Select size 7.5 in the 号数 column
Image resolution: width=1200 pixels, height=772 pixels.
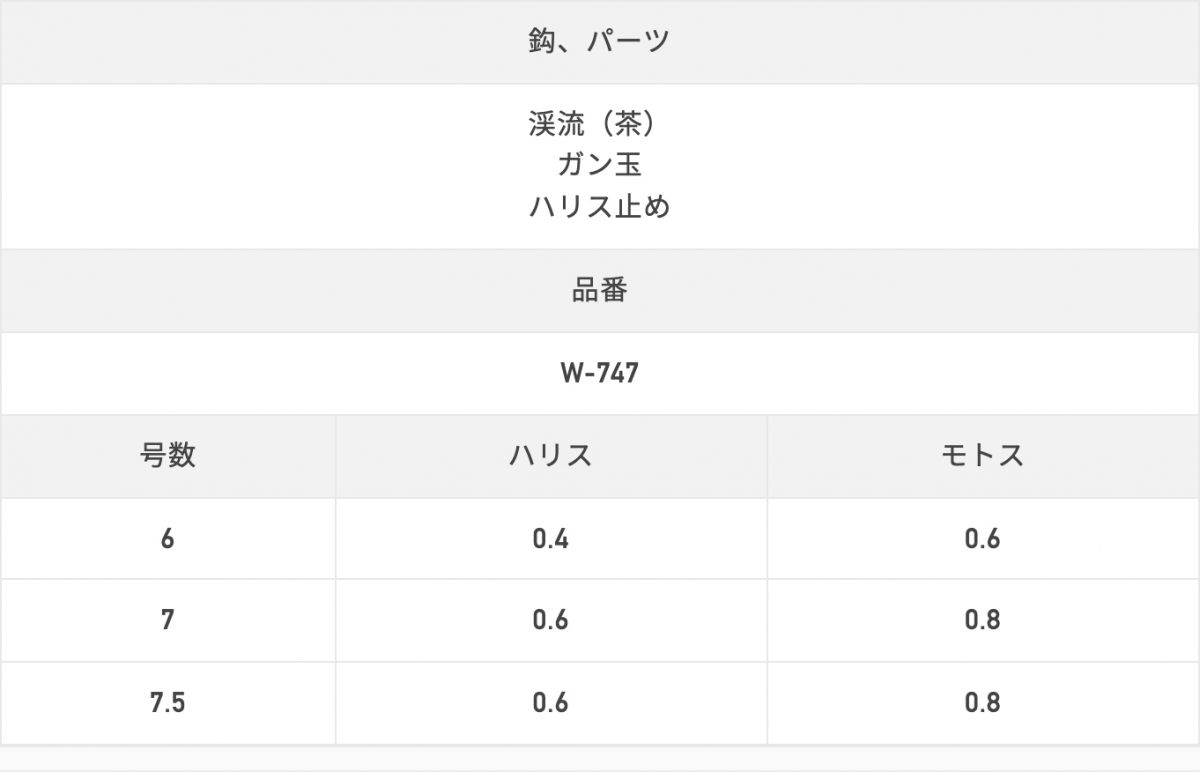(x=167, y=703)
